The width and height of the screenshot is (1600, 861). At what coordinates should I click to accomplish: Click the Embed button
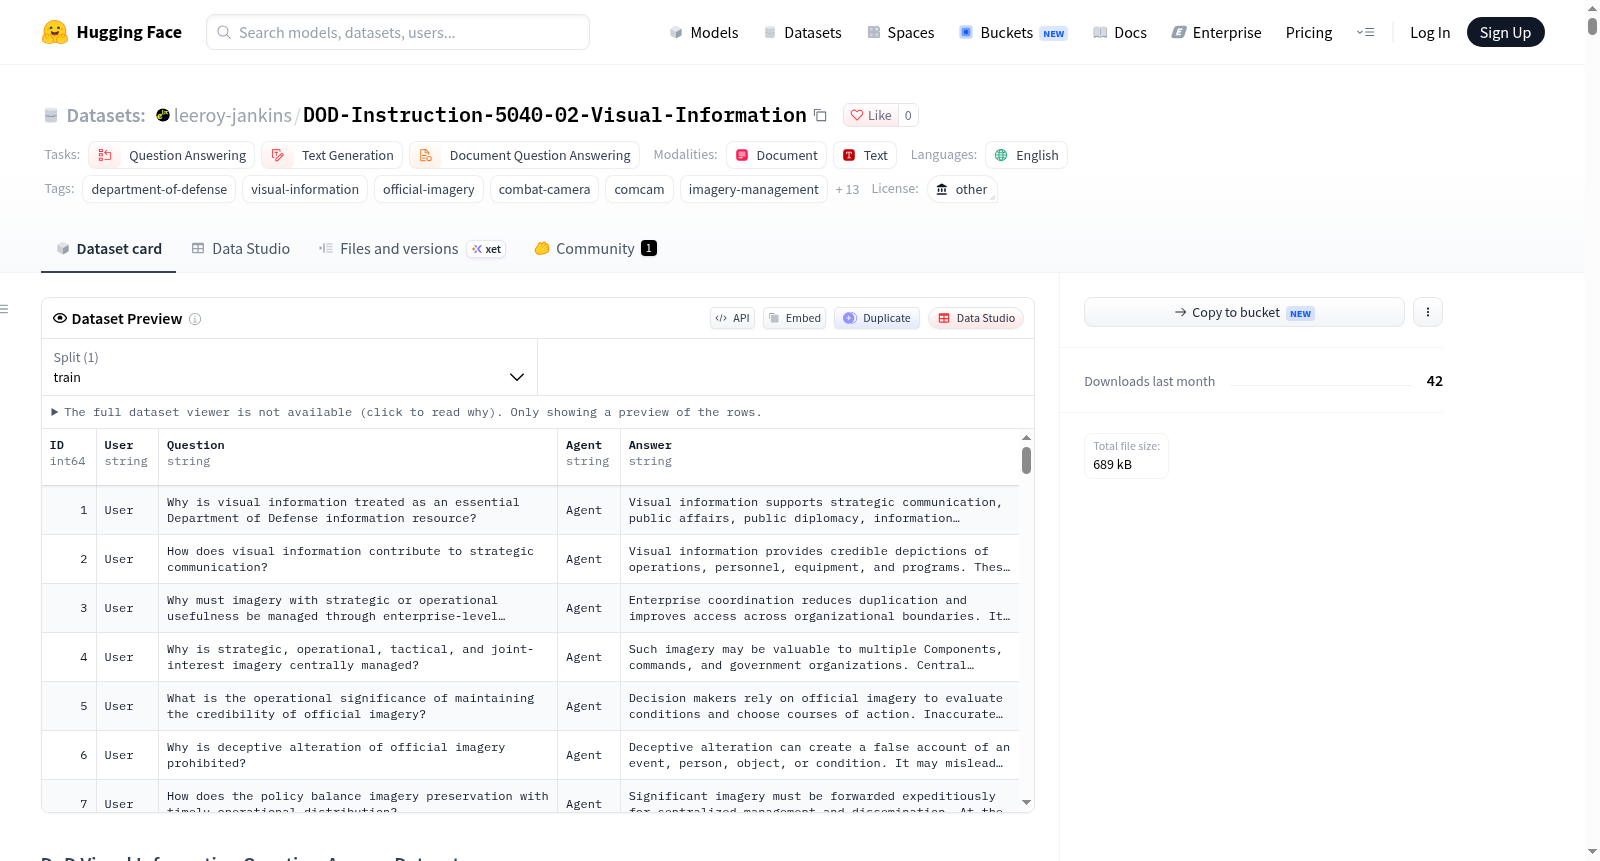[794, 318]
